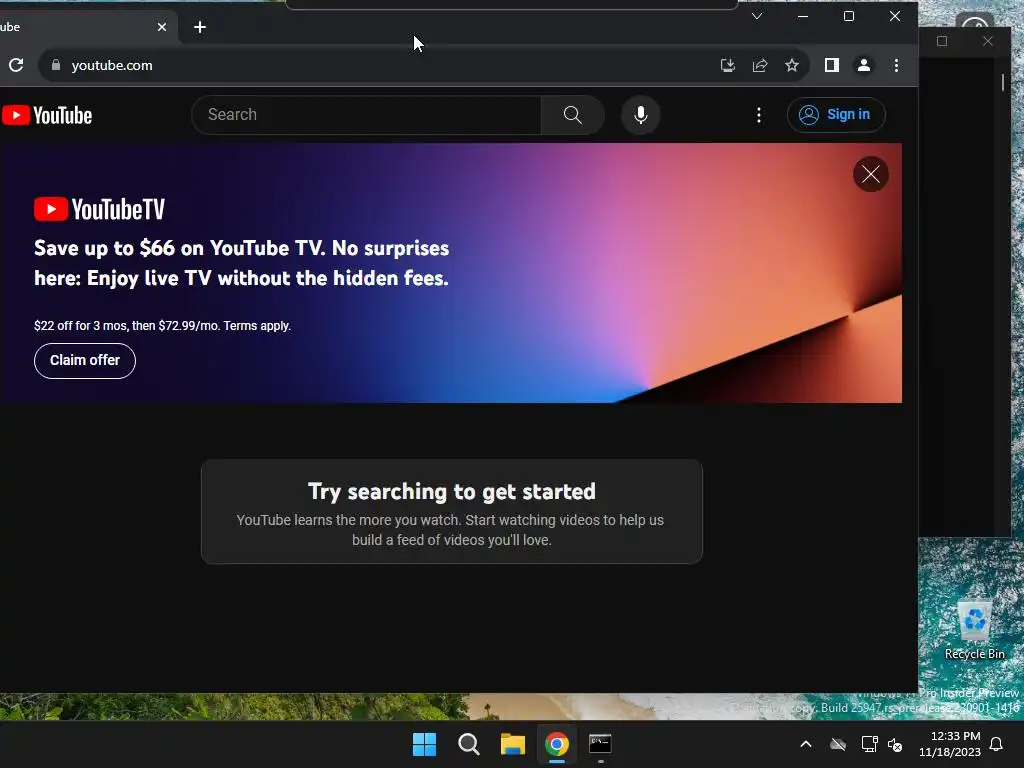Image resolution: width=1024 pixels, height=768 pixels.
Task: Install YouTube app icon in address bar
Action: pyautogui.click(x=728, y=65)
